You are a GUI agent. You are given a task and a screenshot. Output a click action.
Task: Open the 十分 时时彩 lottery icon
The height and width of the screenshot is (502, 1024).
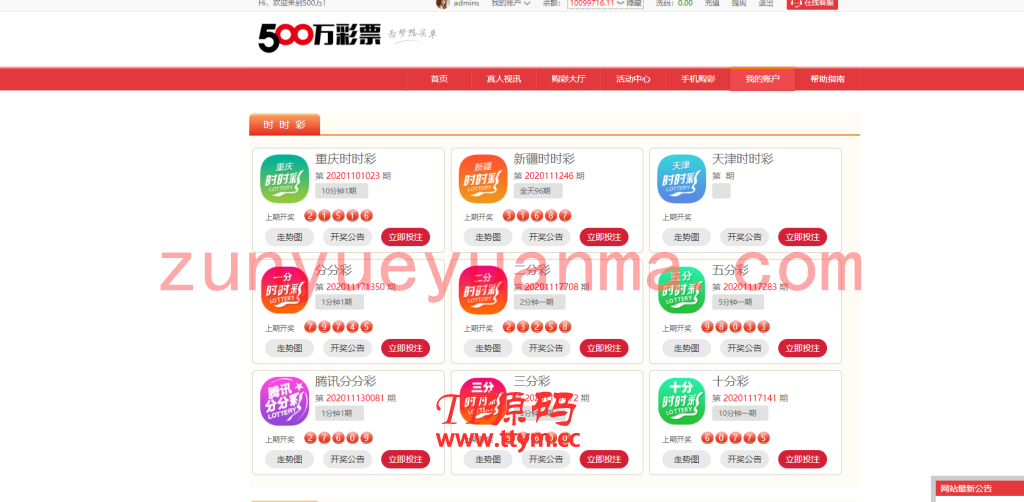click(x=681, y=401)
